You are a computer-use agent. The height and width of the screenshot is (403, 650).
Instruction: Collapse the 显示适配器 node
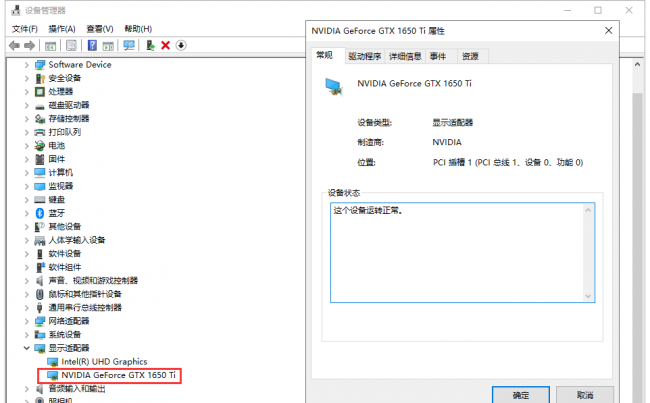(27, 348)
